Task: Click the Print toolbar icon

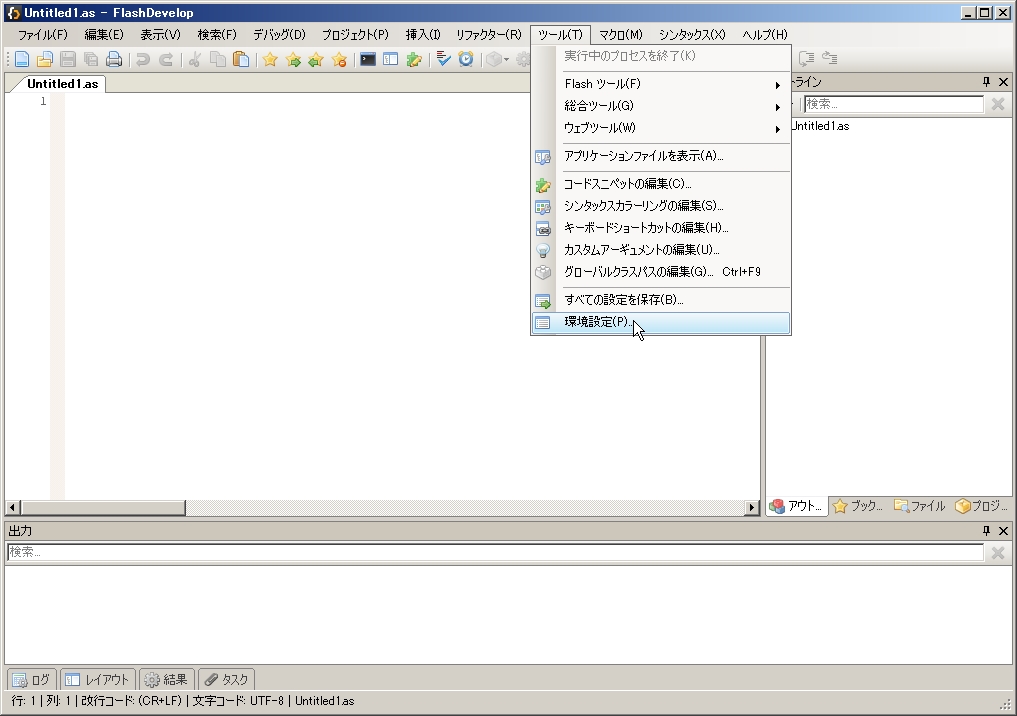Action: [114, 60]
